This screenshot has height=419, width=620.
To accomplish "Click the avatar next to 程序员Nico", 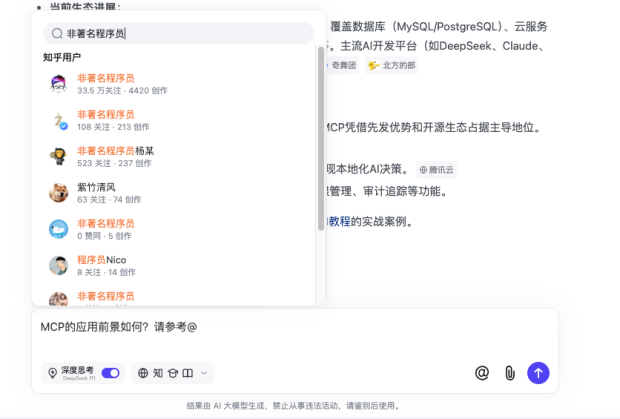I will [59, 266].
